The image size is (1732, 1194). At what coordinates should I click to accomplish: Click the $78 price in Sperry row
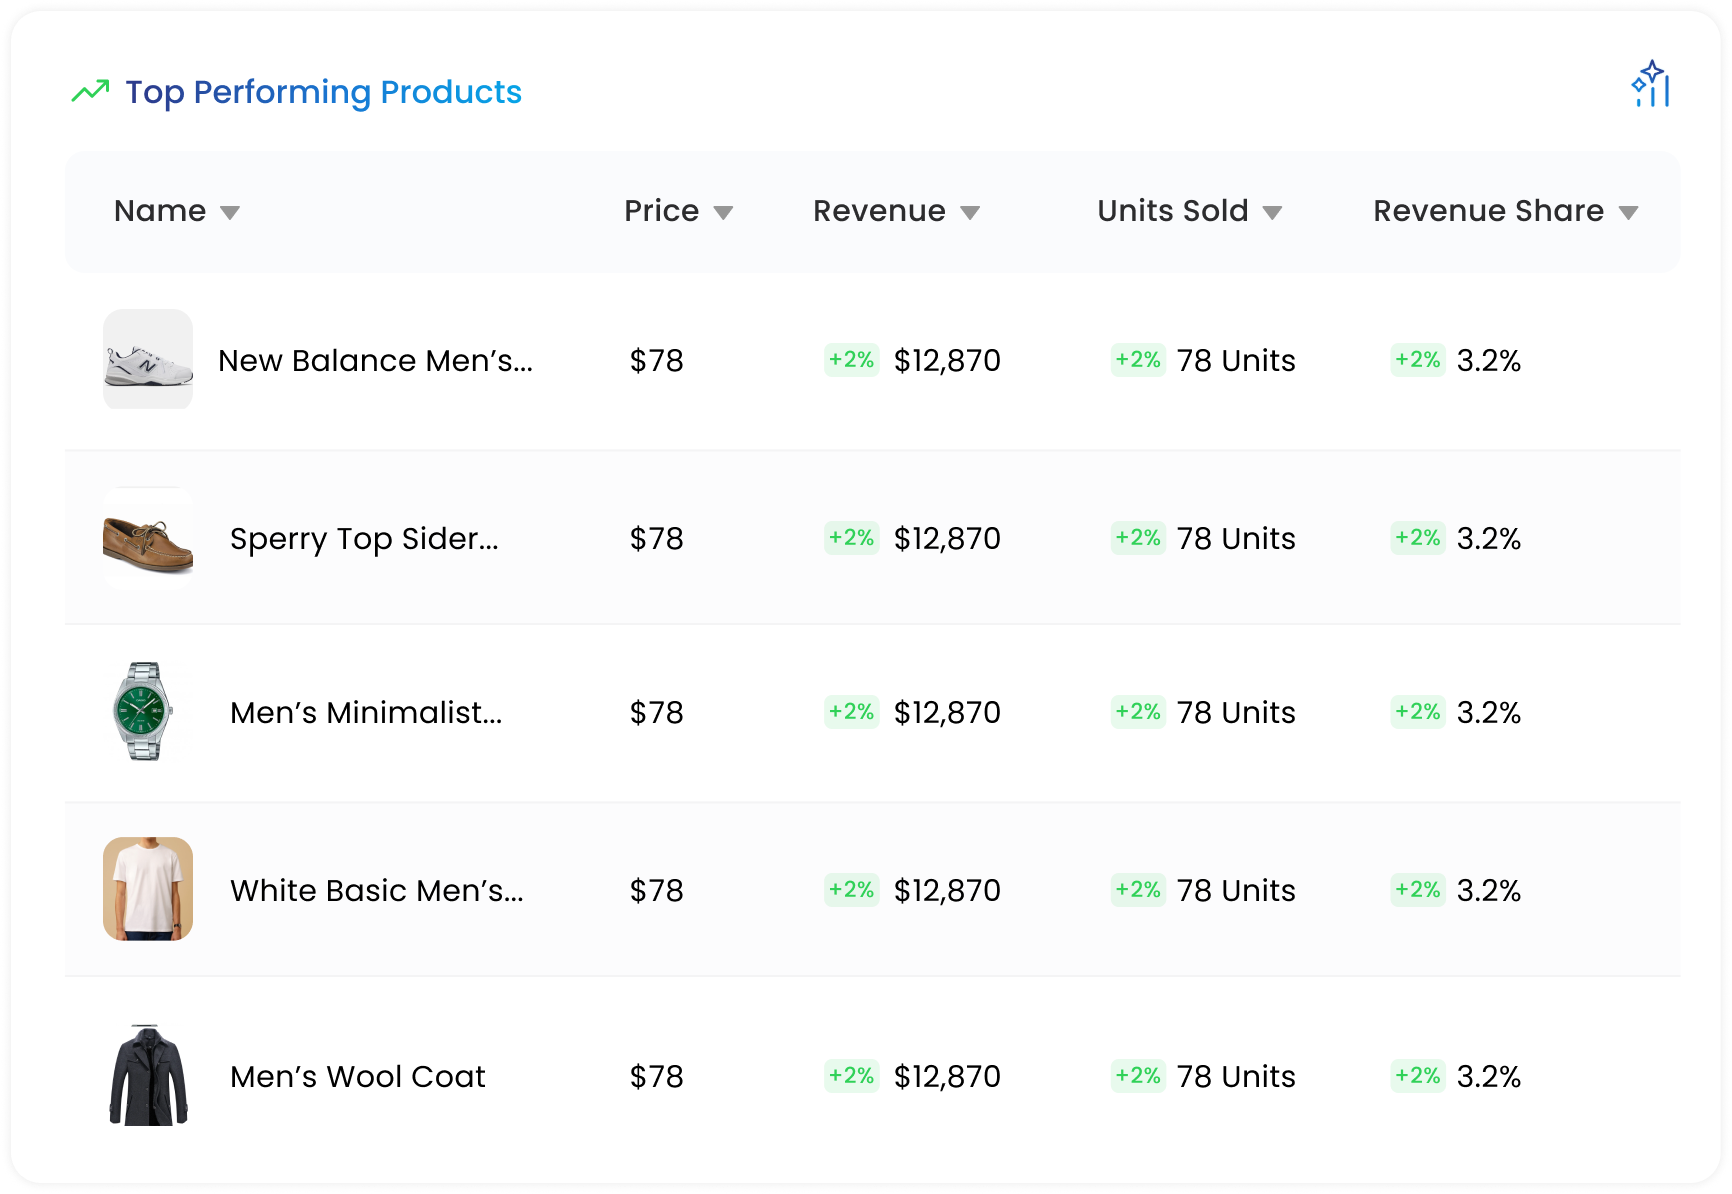click(656, 538)
